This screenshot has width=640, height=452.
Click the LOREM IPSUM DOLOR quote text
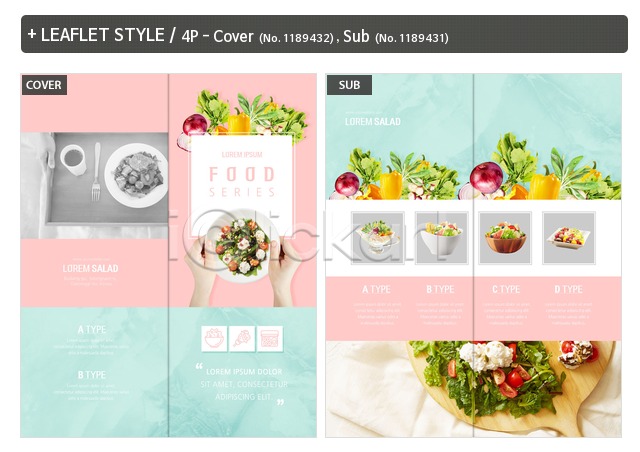coord(243,384)
